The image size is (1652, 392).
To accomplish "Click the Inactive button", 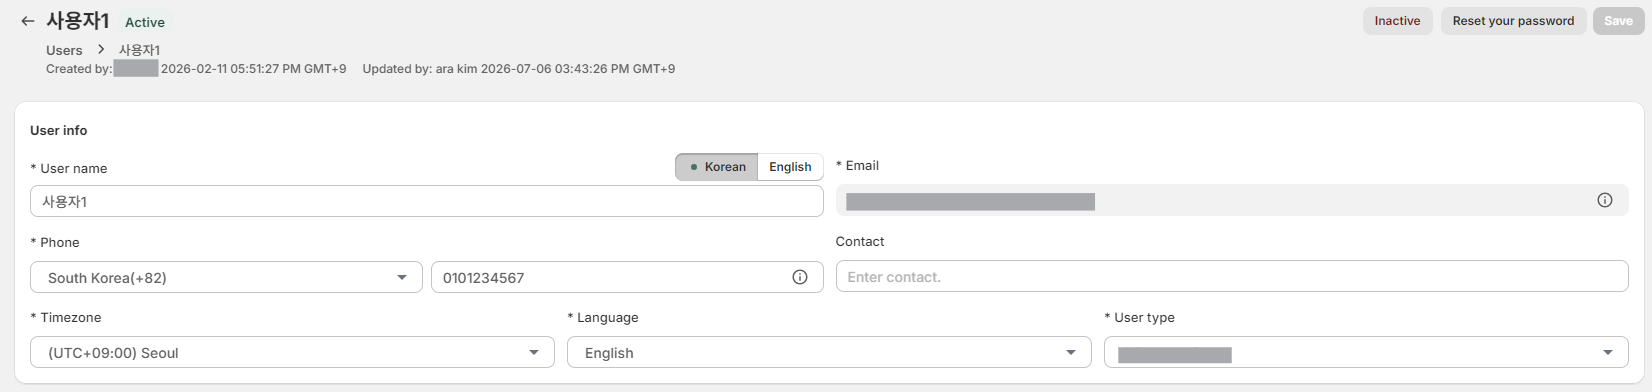I will coord(1397,21).
